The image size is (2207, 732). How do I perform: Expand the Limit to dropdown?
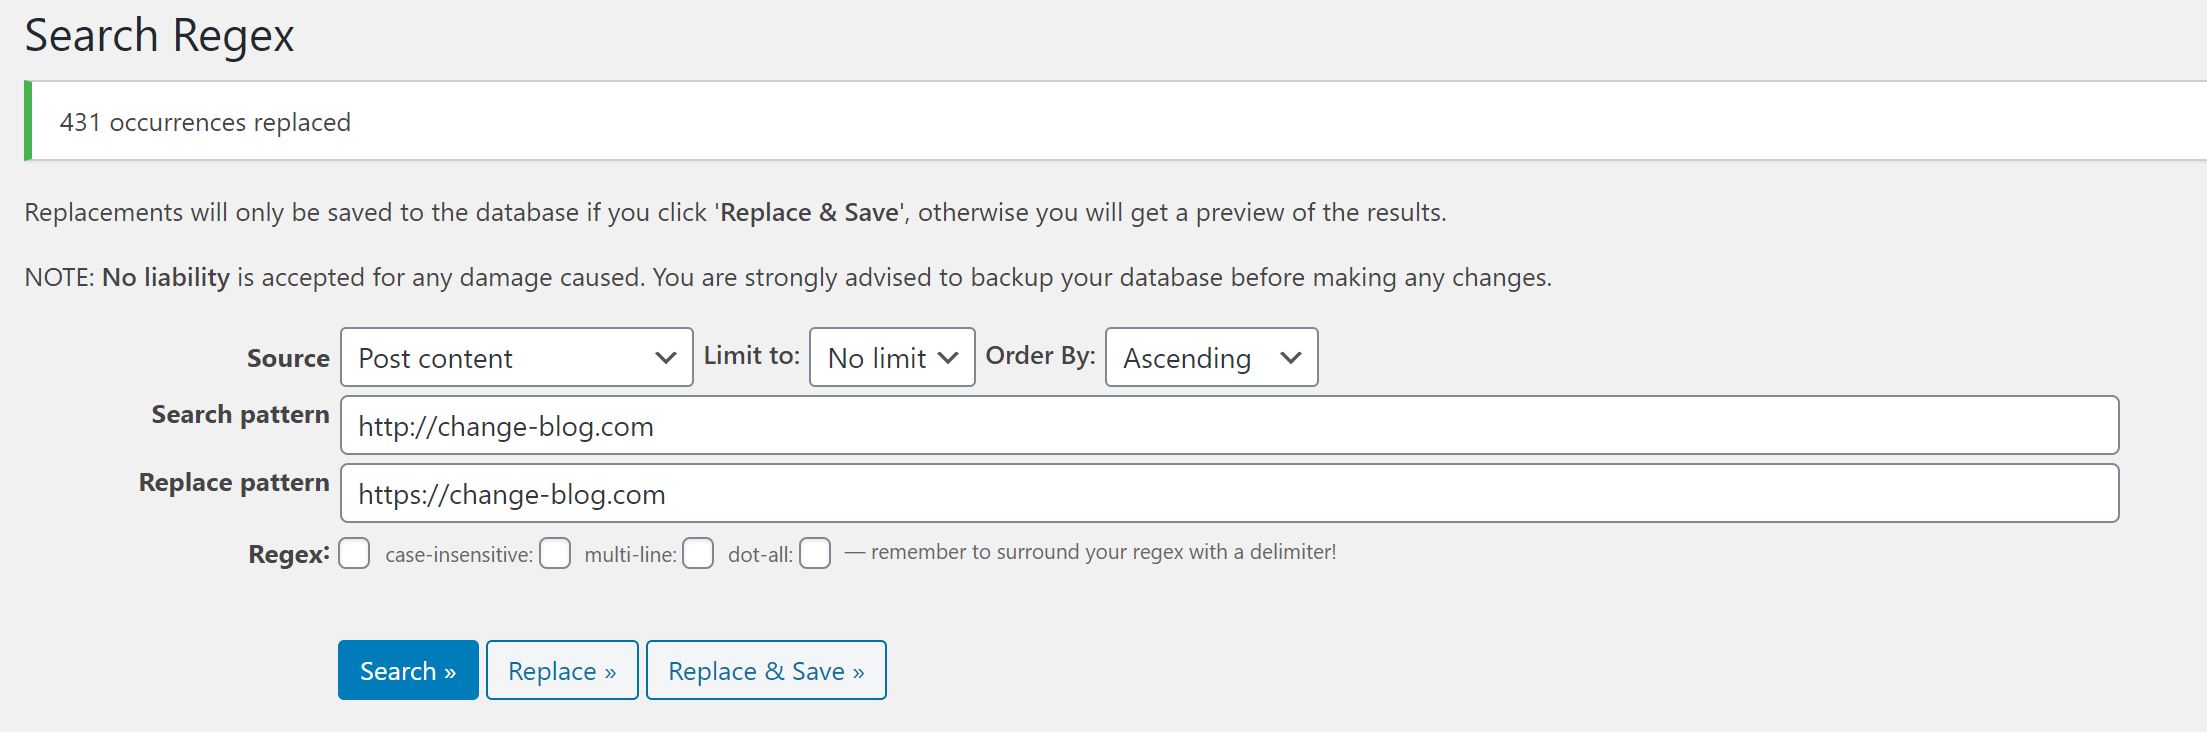tap(891, 357)
